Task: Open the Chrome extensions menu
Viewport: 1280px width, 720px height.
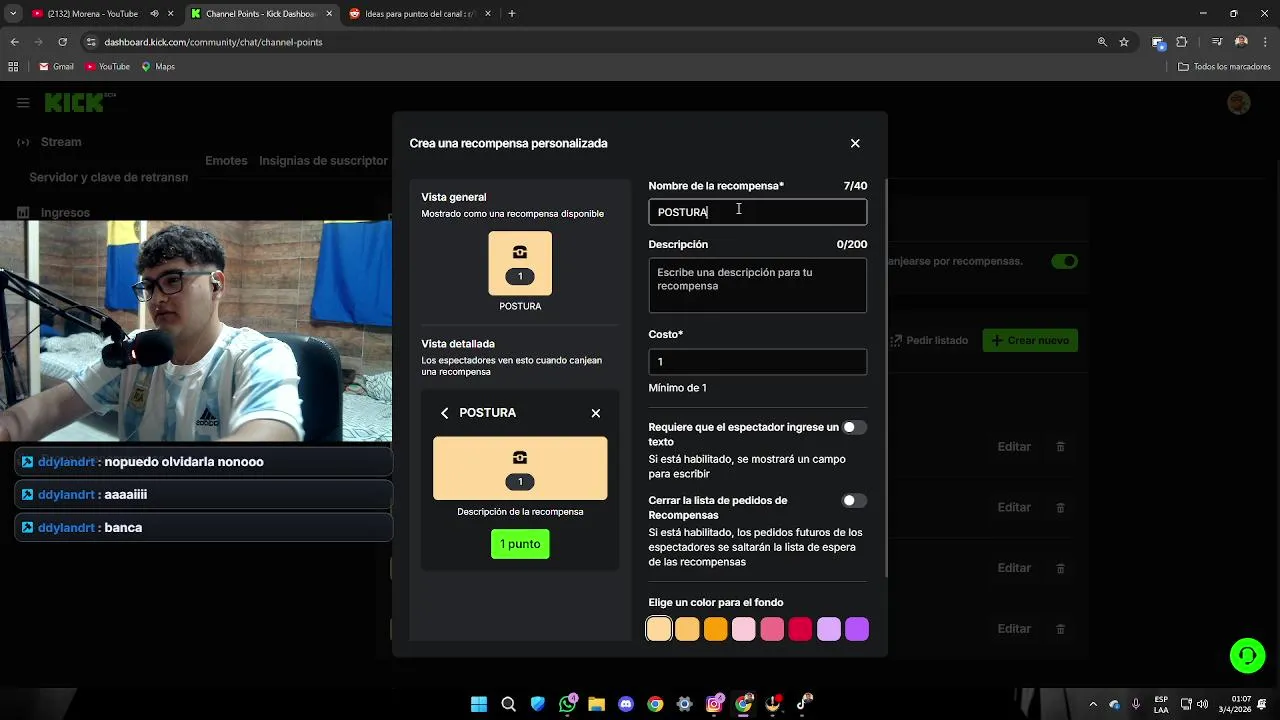Action: point(1182,42)
